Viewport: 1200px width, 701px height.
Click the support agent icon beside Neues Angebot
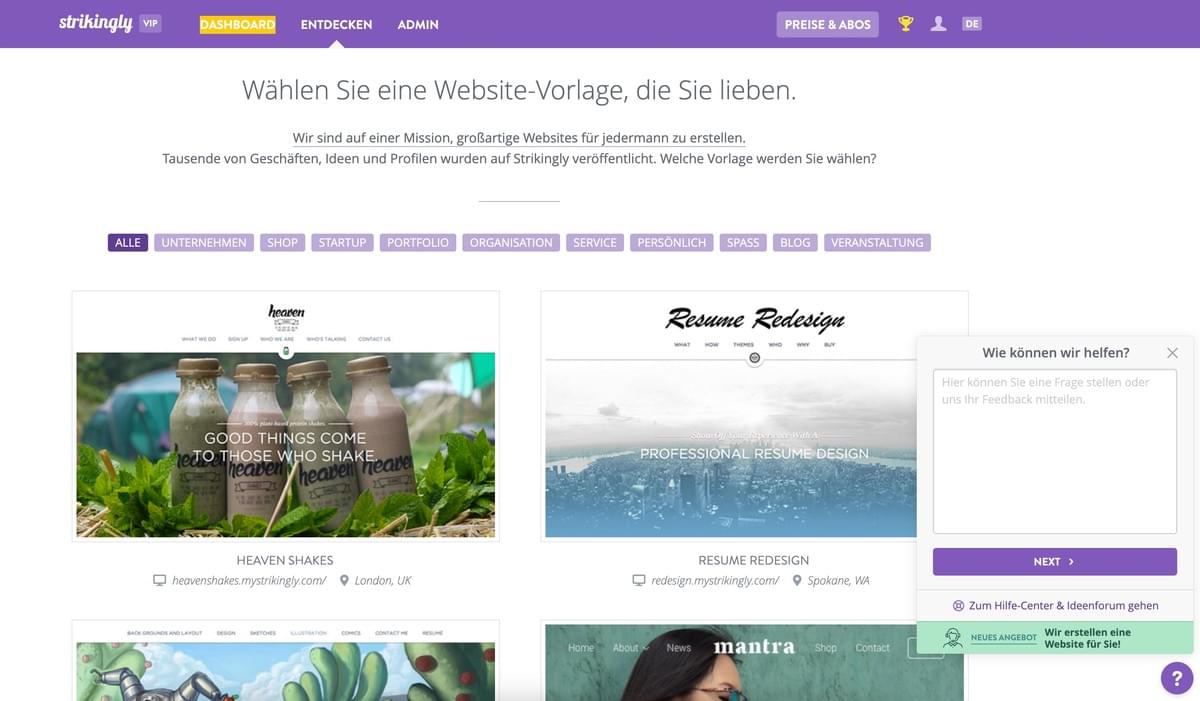coord(953,638)
